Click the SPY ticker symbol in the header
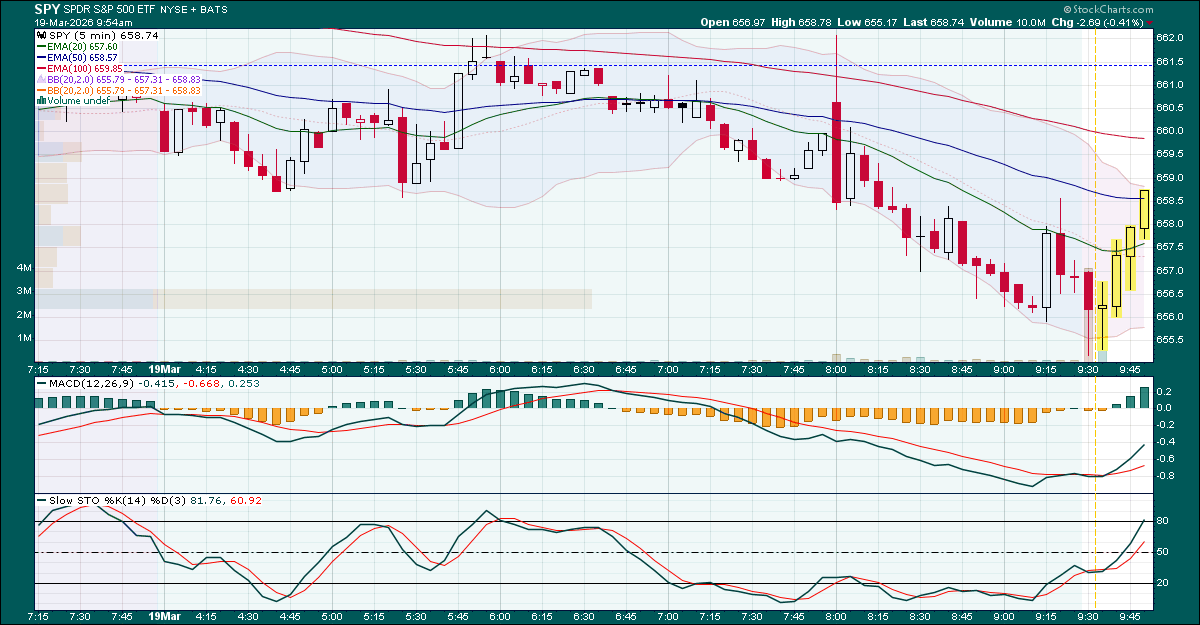Screen dimensions: 1200x625 49,8
